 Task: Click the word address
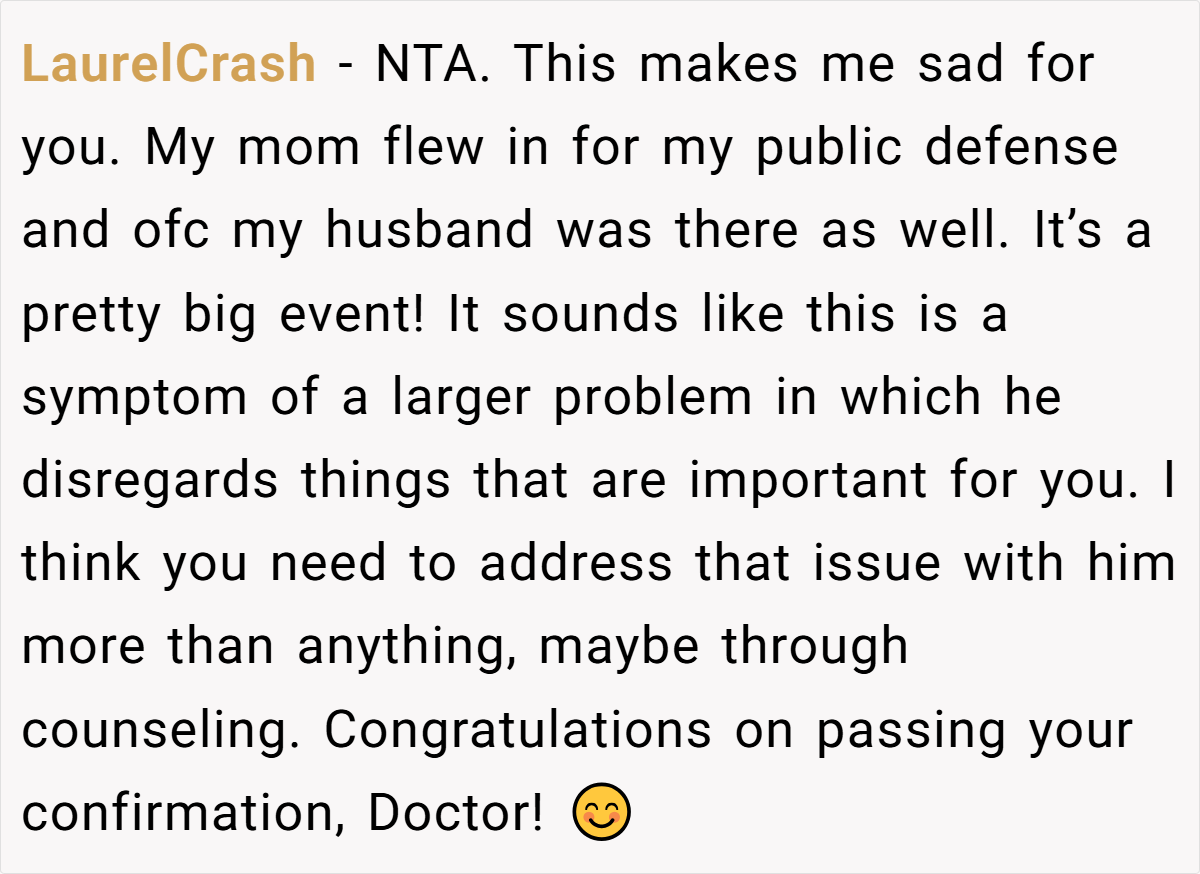point(576,564)
